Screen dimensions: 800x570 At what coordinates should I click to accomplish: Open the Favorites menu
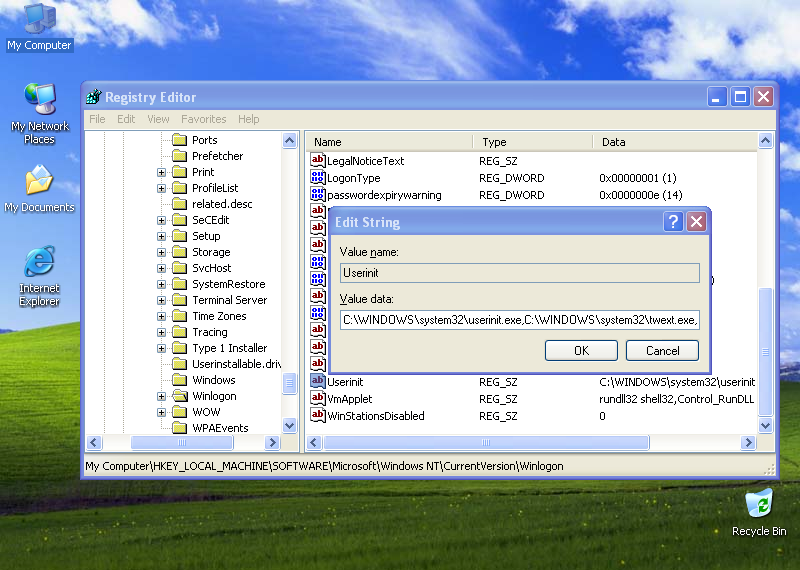pyautogui.click(x=204, y=119)
